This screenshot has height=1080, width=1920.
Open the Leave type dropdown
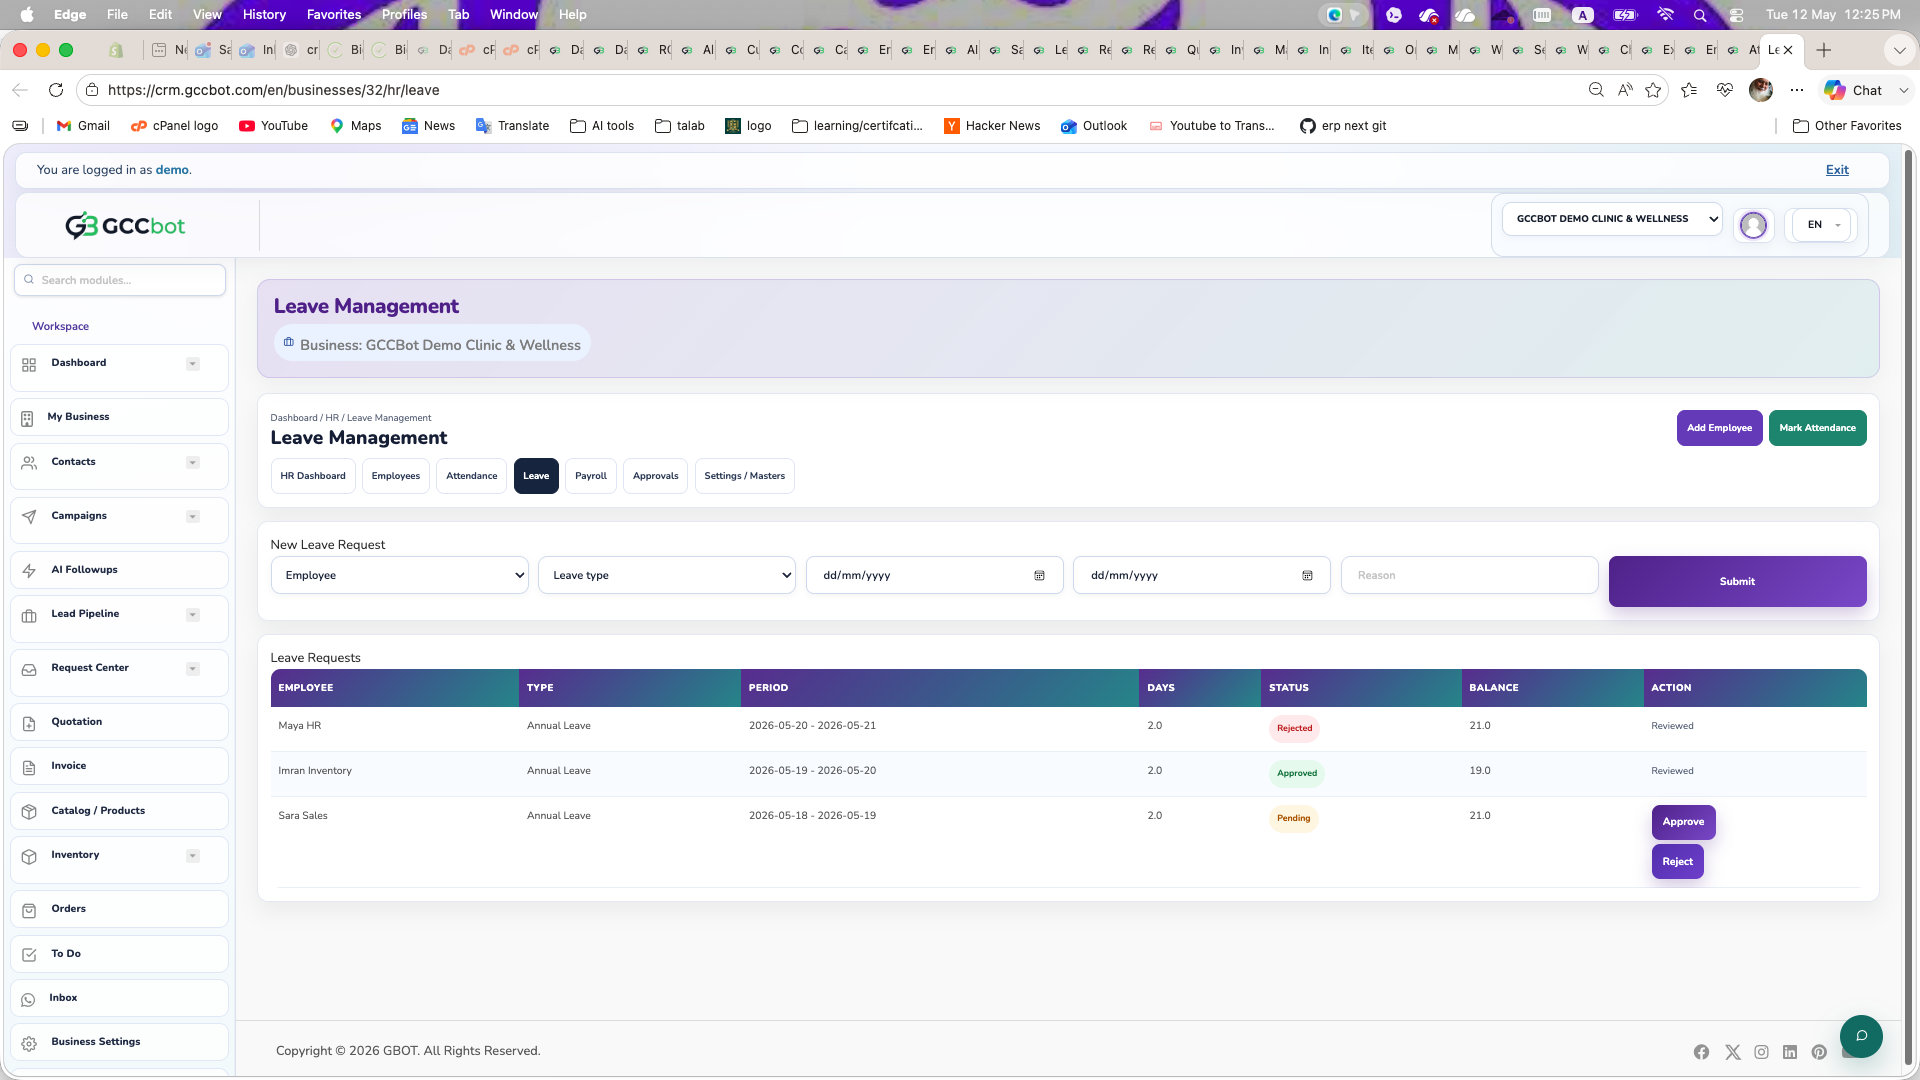(667, 575)
